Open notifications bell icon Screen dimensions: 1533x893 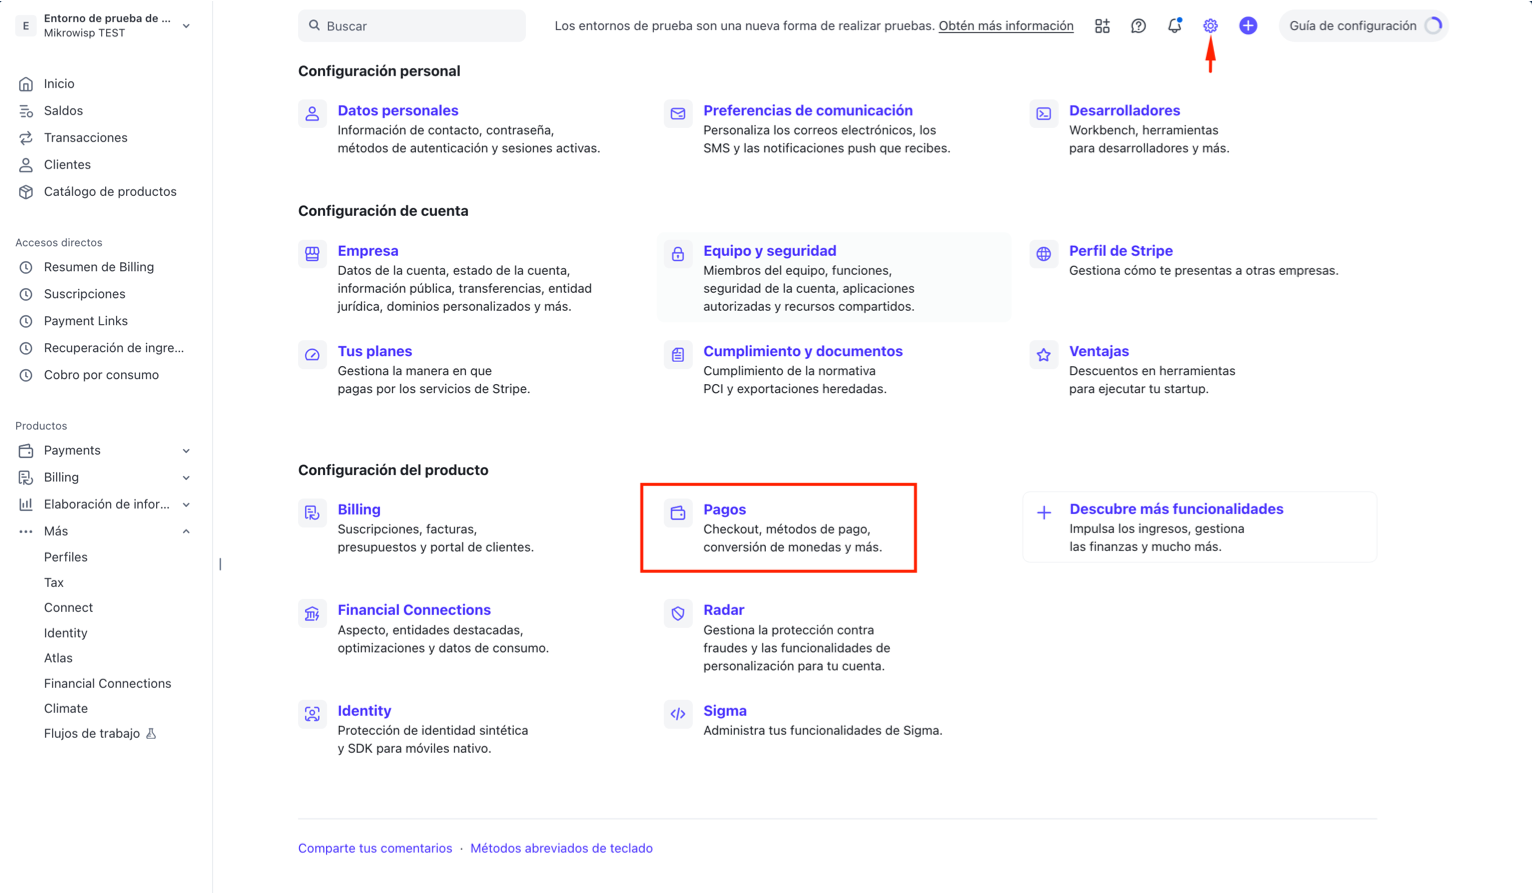[1174, 26]
